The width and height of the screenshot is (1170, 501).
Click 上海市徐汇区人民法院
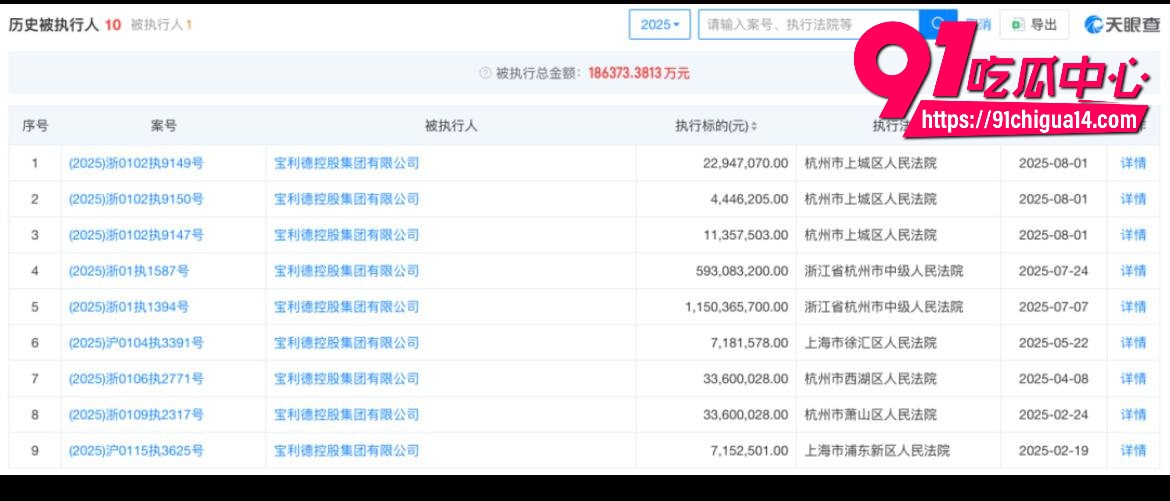(870, 343)
